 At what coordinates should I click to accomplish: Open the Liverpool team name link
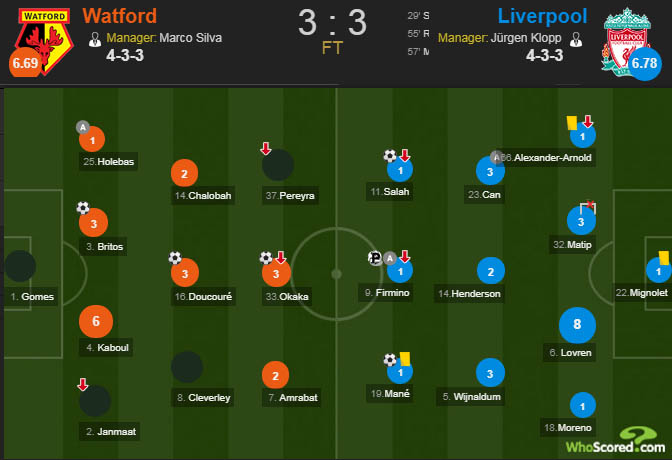pyautogui.click(x=542, y=16)
